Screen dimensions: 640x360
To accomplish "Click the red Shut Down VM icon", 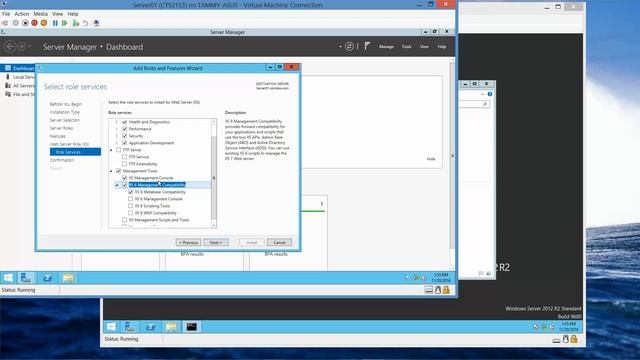I will (x=34, y=23).
